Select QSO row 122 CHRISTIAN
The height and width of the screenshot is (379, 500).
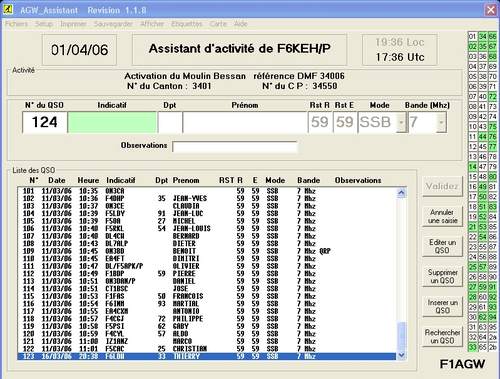[x=207, y=349]
